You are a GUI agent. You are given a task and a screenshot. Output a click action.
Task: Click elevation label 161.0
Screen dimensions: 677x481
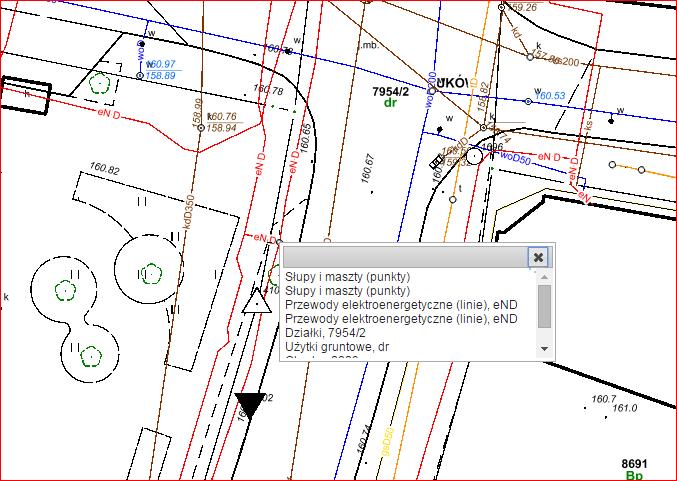click(x=624, y=408)
